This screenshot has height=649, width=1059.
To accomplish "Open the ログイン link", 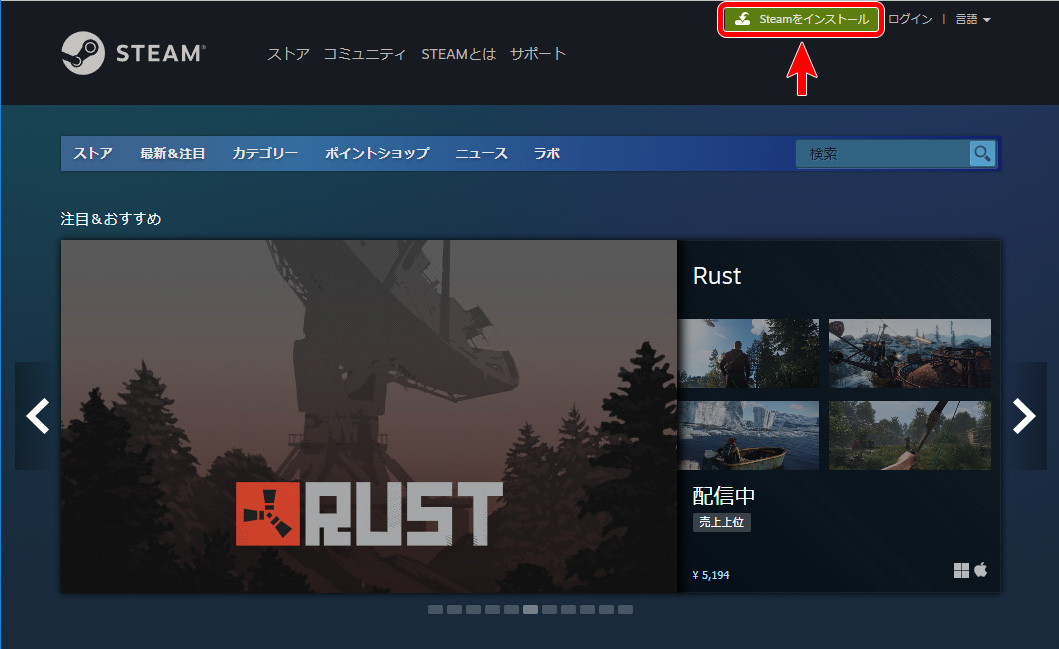I will [910, 19].
